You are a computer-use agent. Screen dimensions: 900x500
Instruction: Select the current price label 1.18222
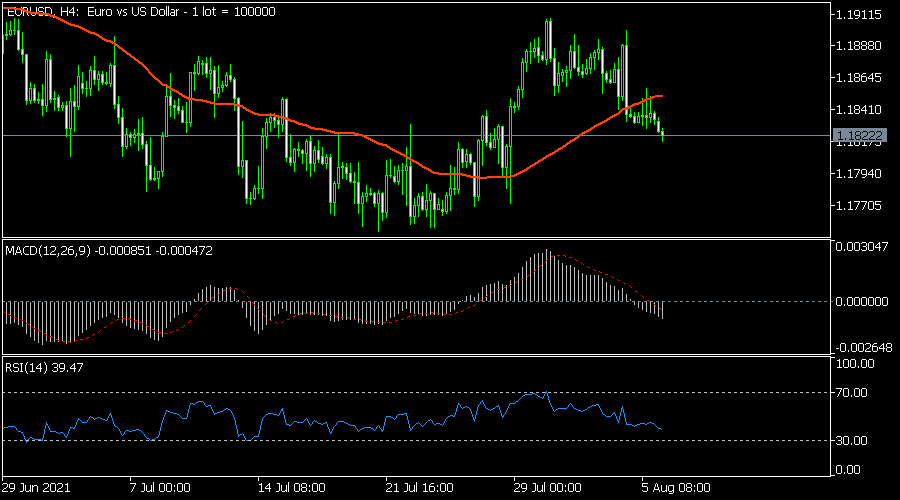859,135
